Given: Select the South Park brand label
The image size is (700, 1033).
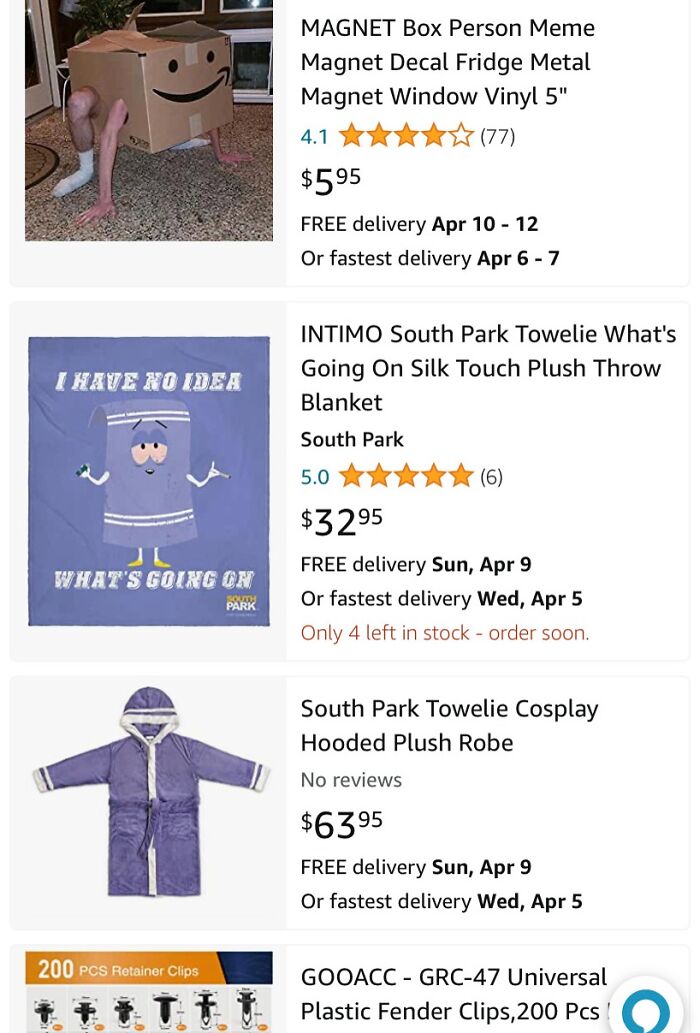Looking at the screenshot, I should click(x=352, y=439).
